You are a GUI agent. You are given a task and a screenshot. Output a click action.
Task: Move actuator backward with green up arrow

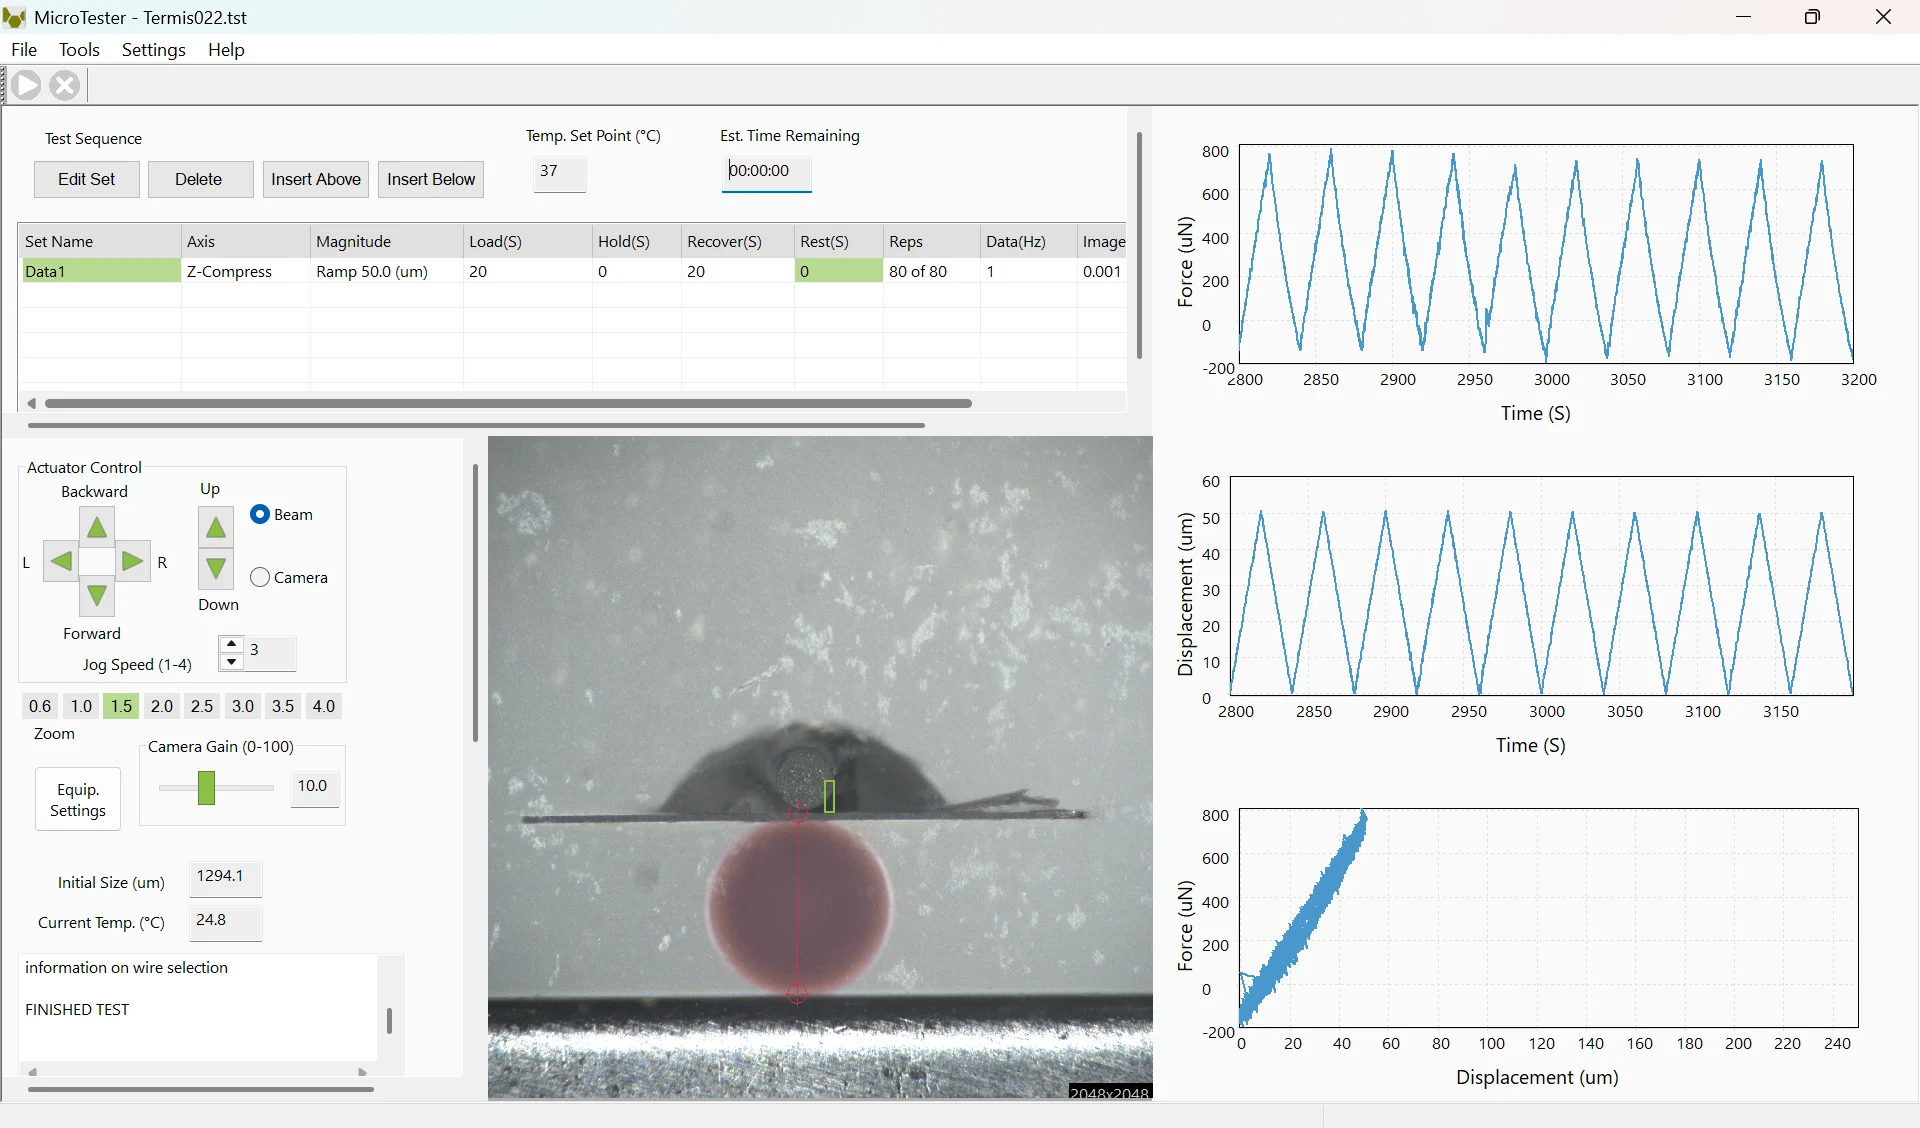click(97, 526)
